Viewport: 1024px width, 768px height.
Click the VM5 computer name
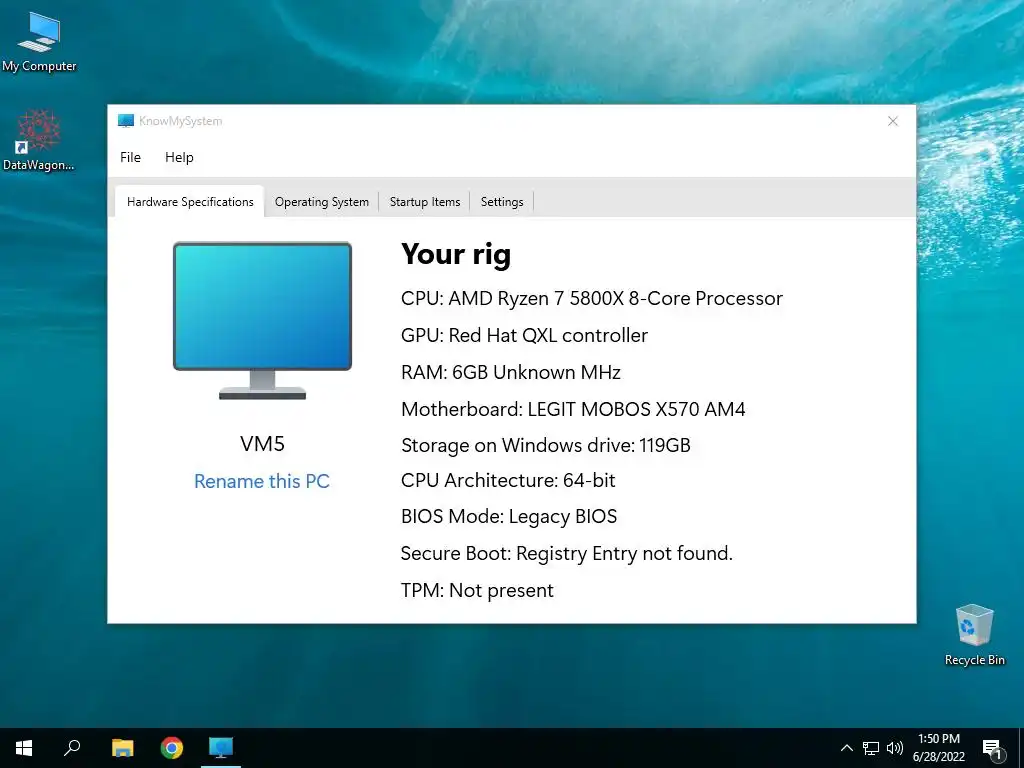click(263, 444)
